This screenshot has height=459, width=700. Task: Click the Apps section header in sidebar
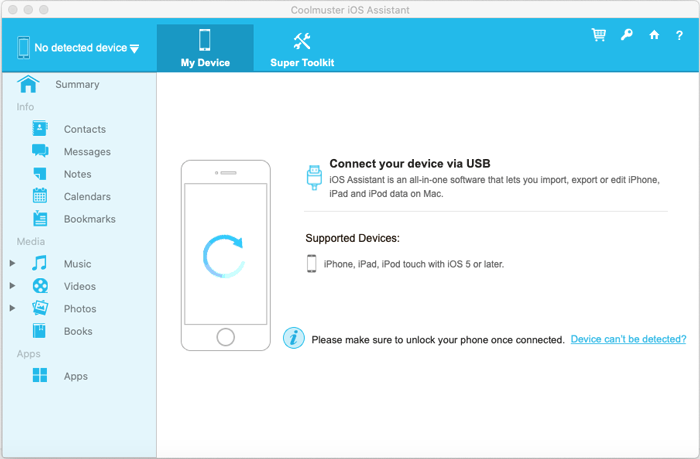29,354
